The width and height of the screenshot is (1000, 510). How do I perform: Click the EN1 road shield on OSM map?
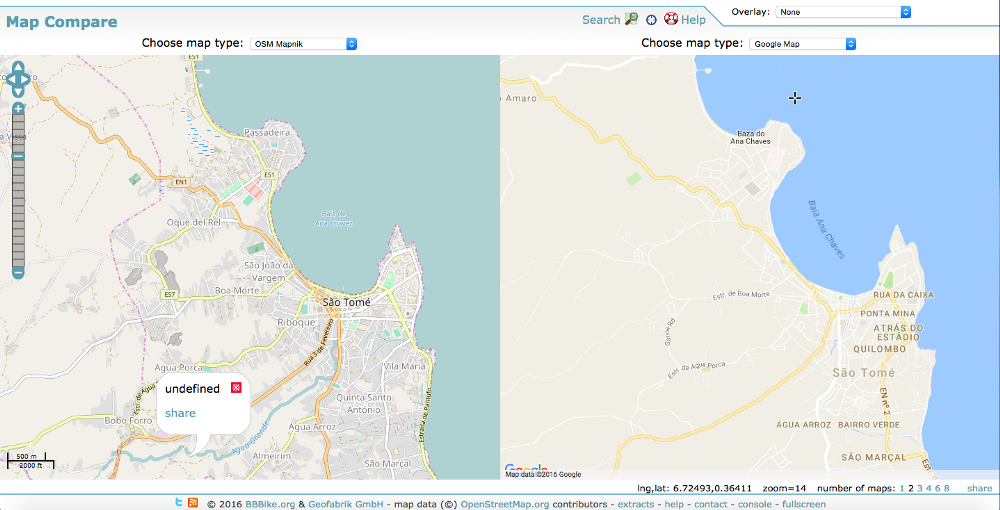click(x=182, y=182)
